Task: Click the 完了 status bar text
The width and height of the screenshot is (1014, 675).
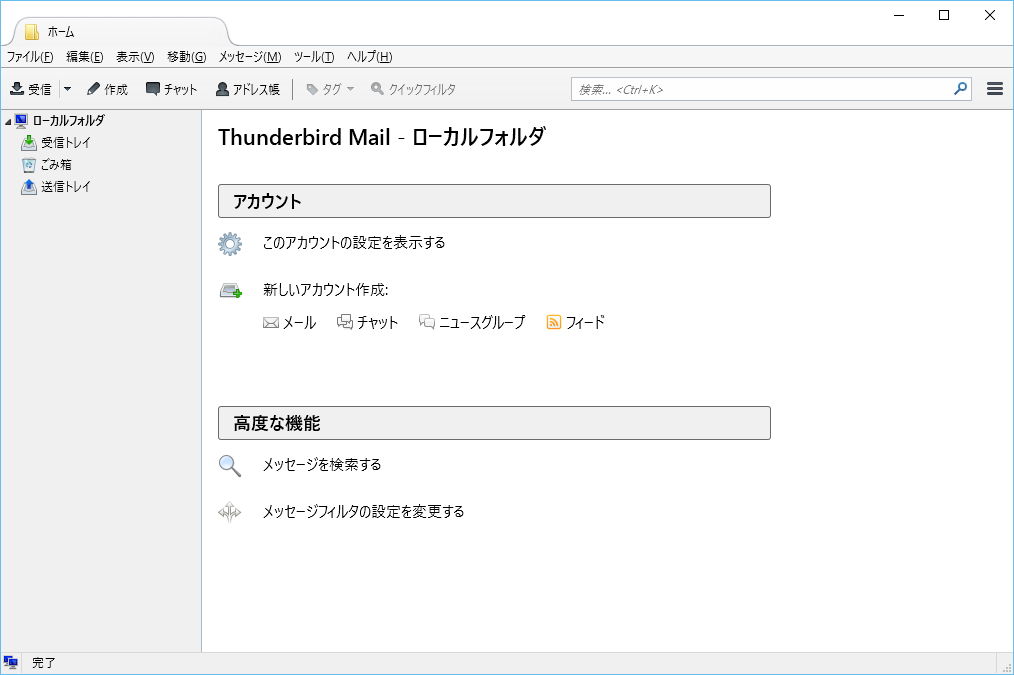Action: (43, 663)
